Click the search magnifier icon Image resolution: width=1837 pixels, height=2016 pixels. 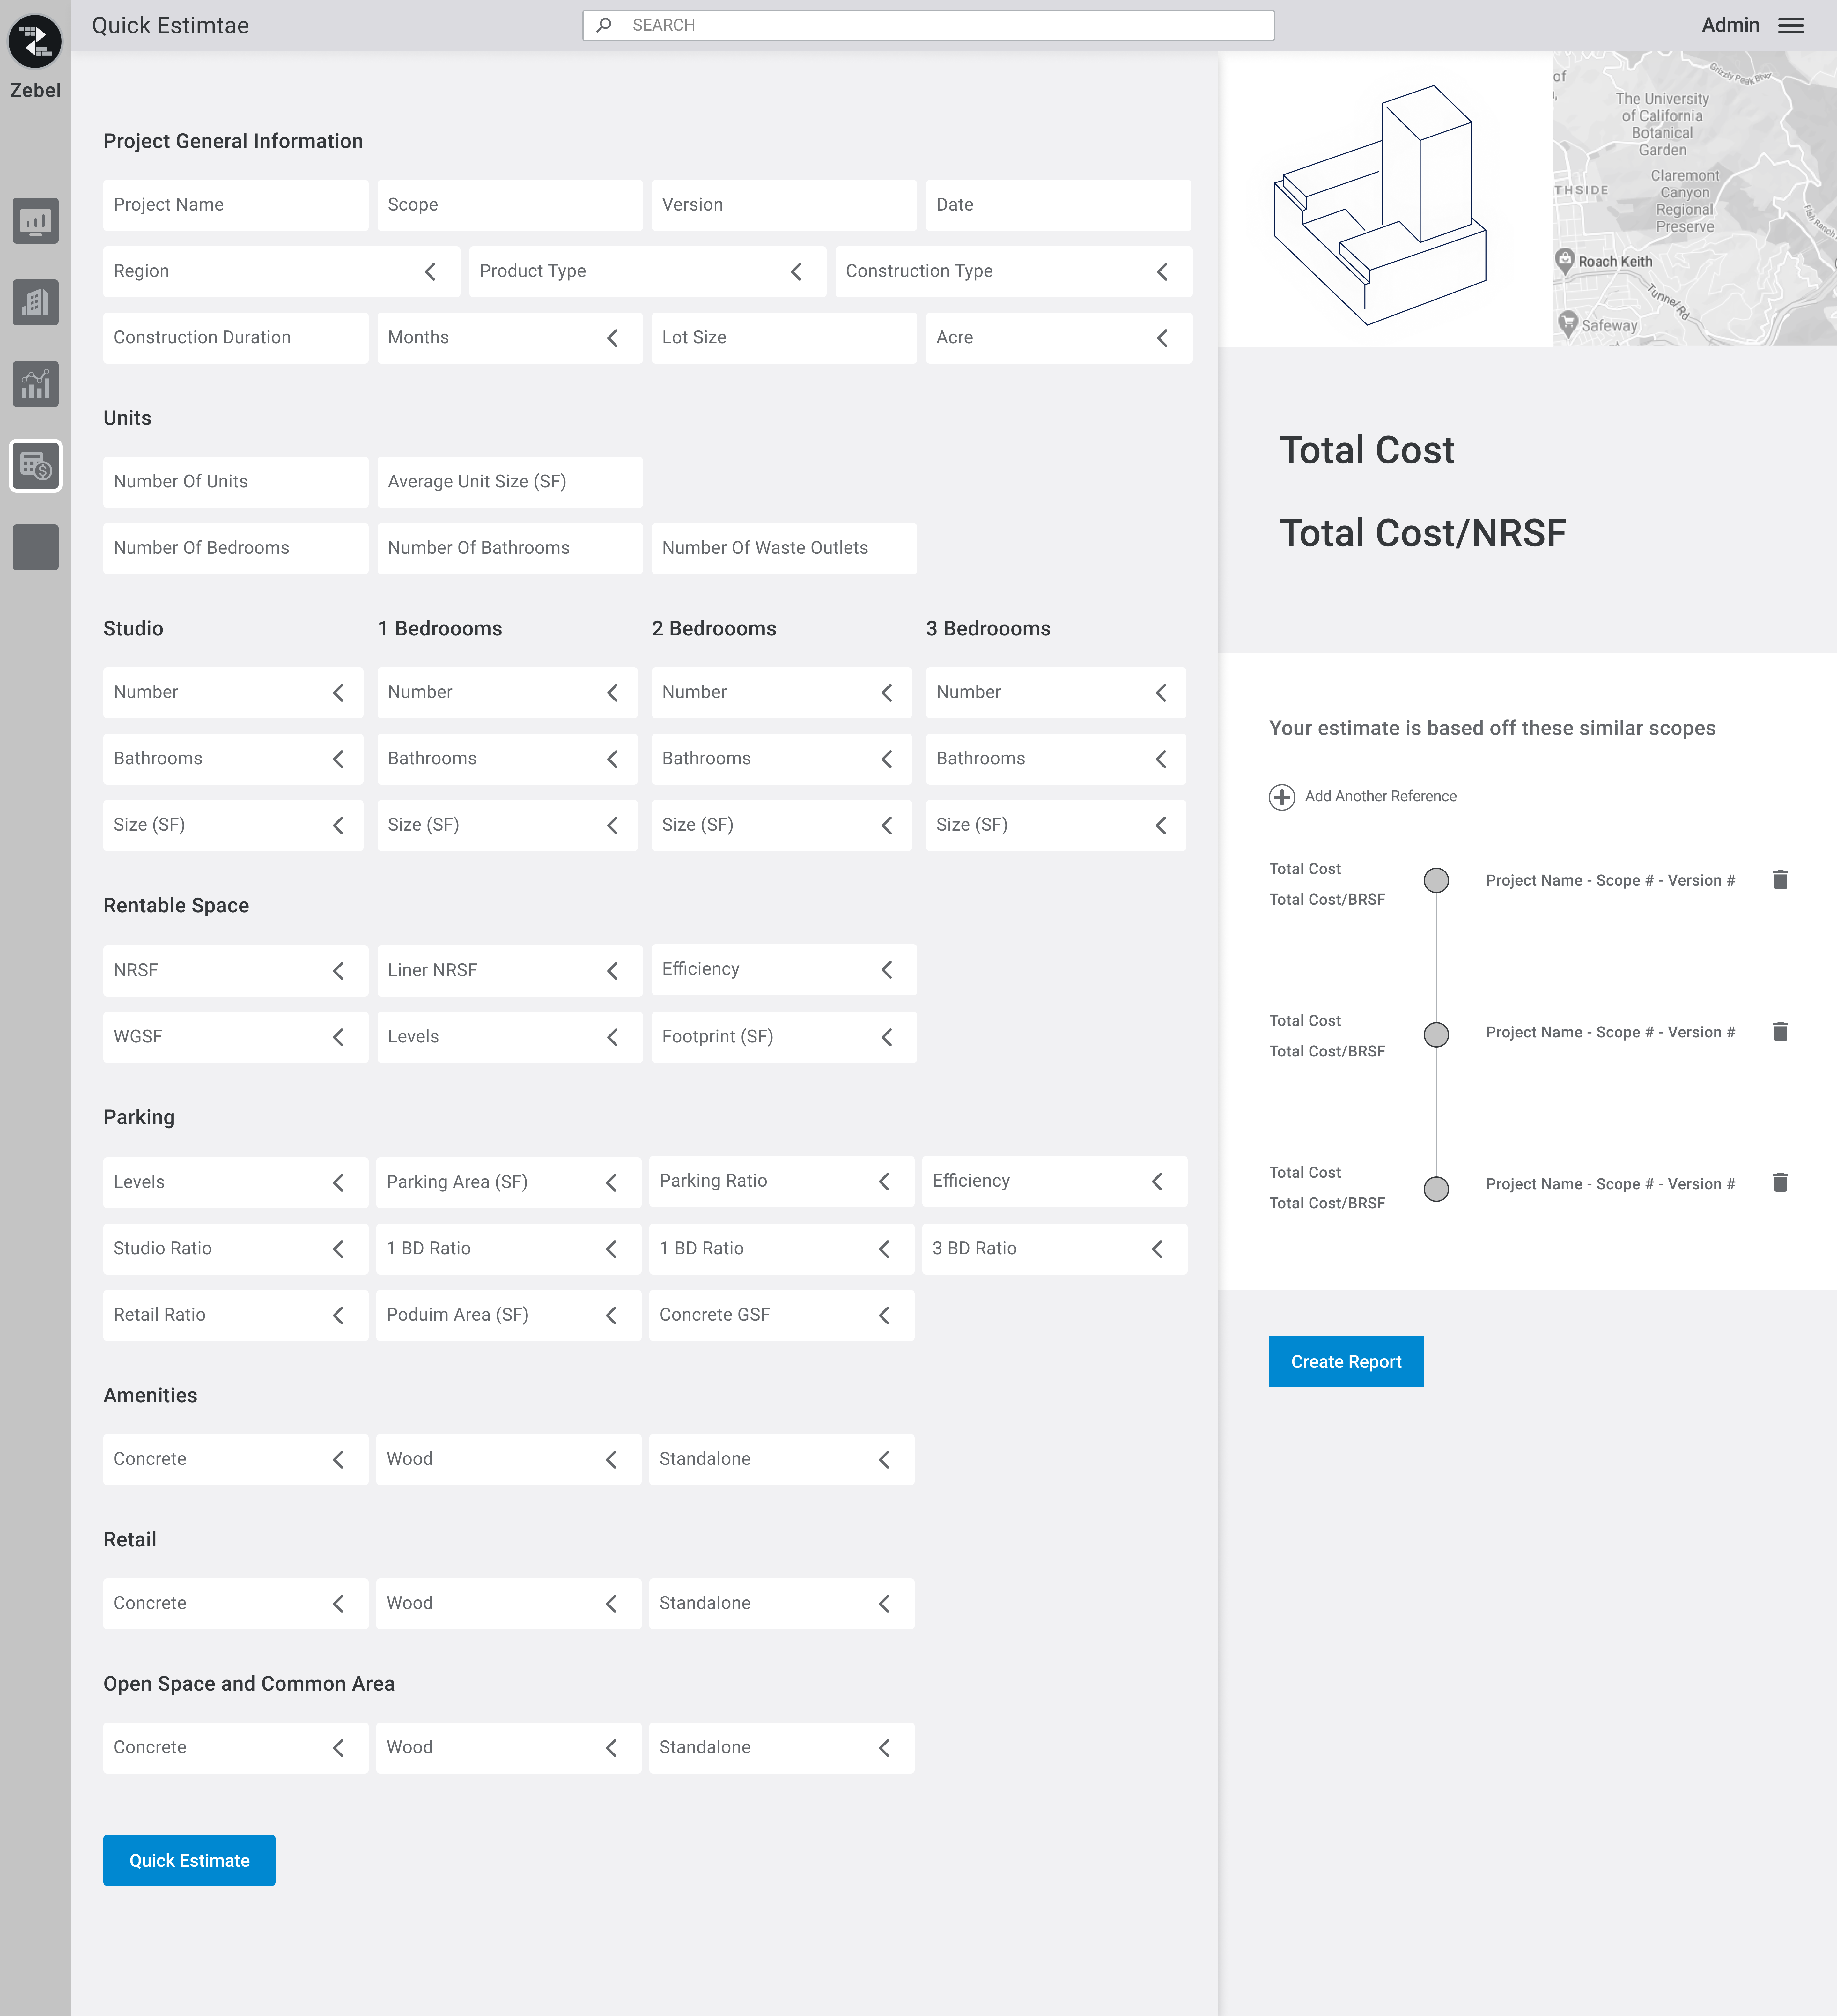(604, 25)
